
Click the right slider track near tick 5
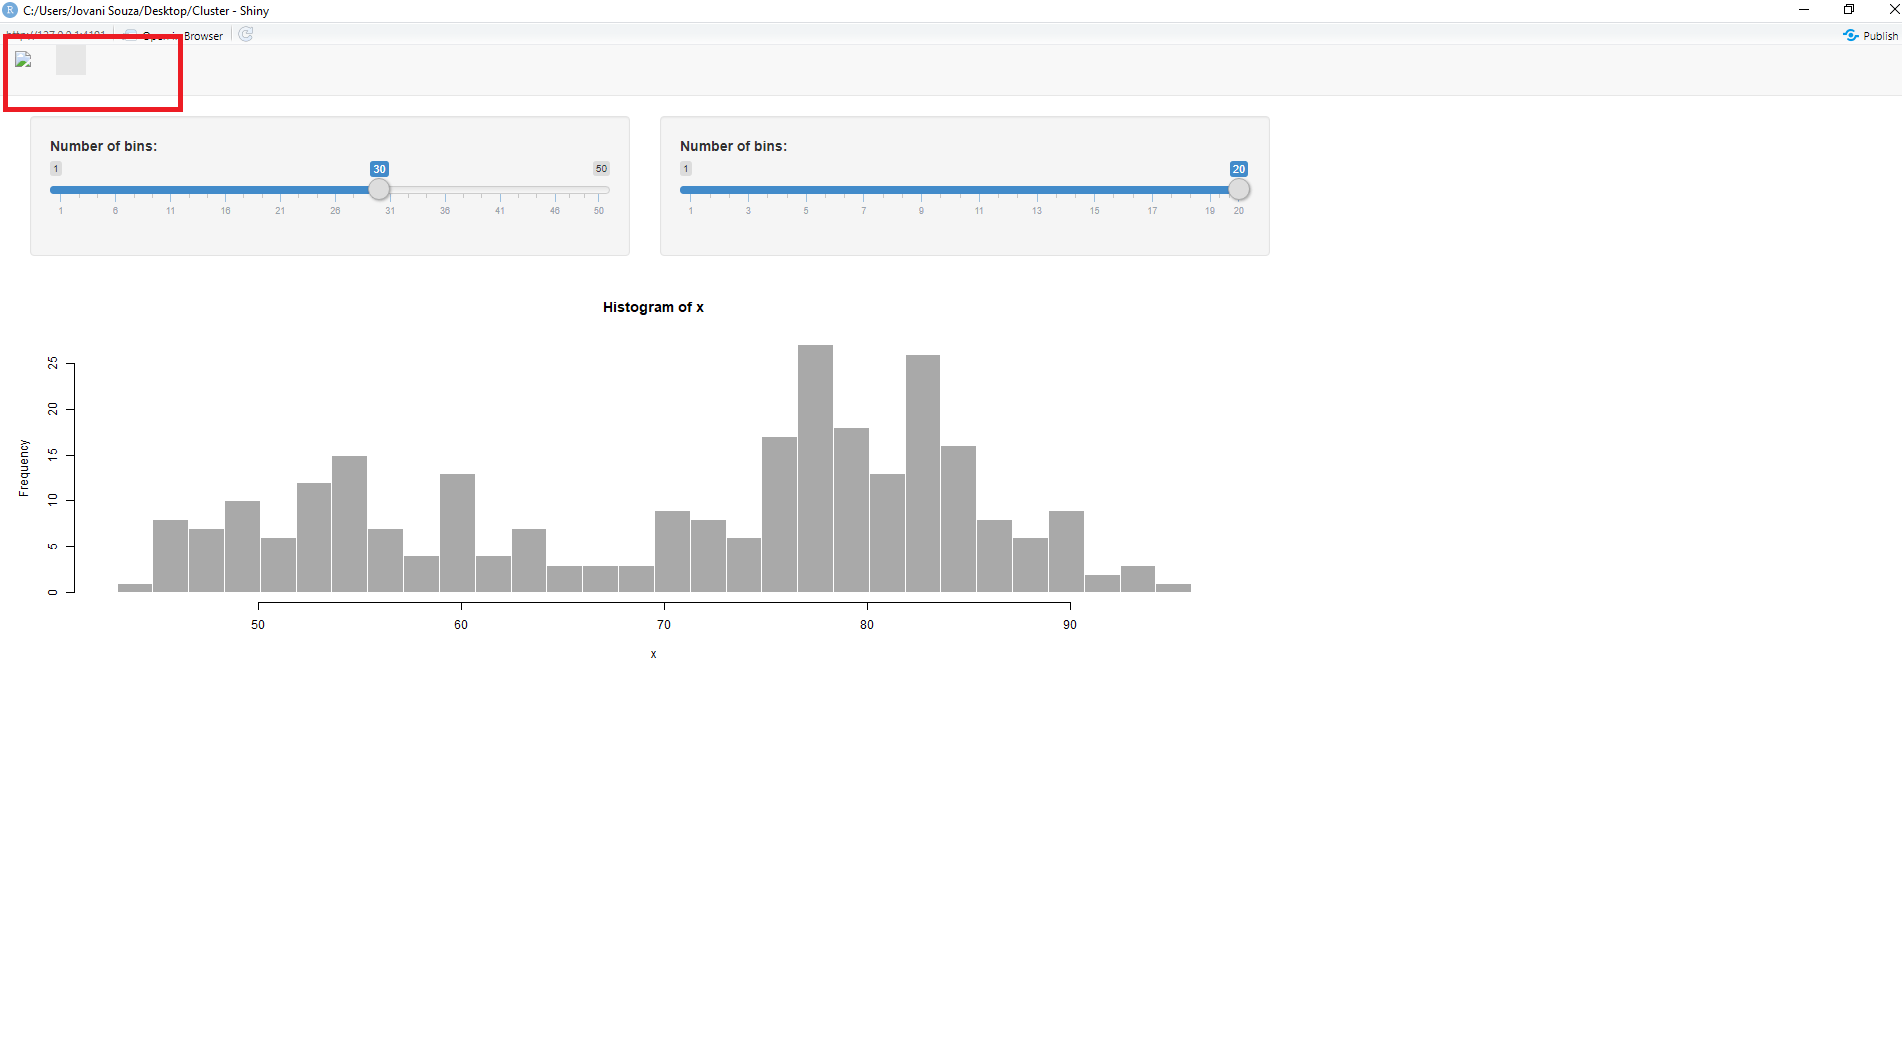tap(806, 189)
